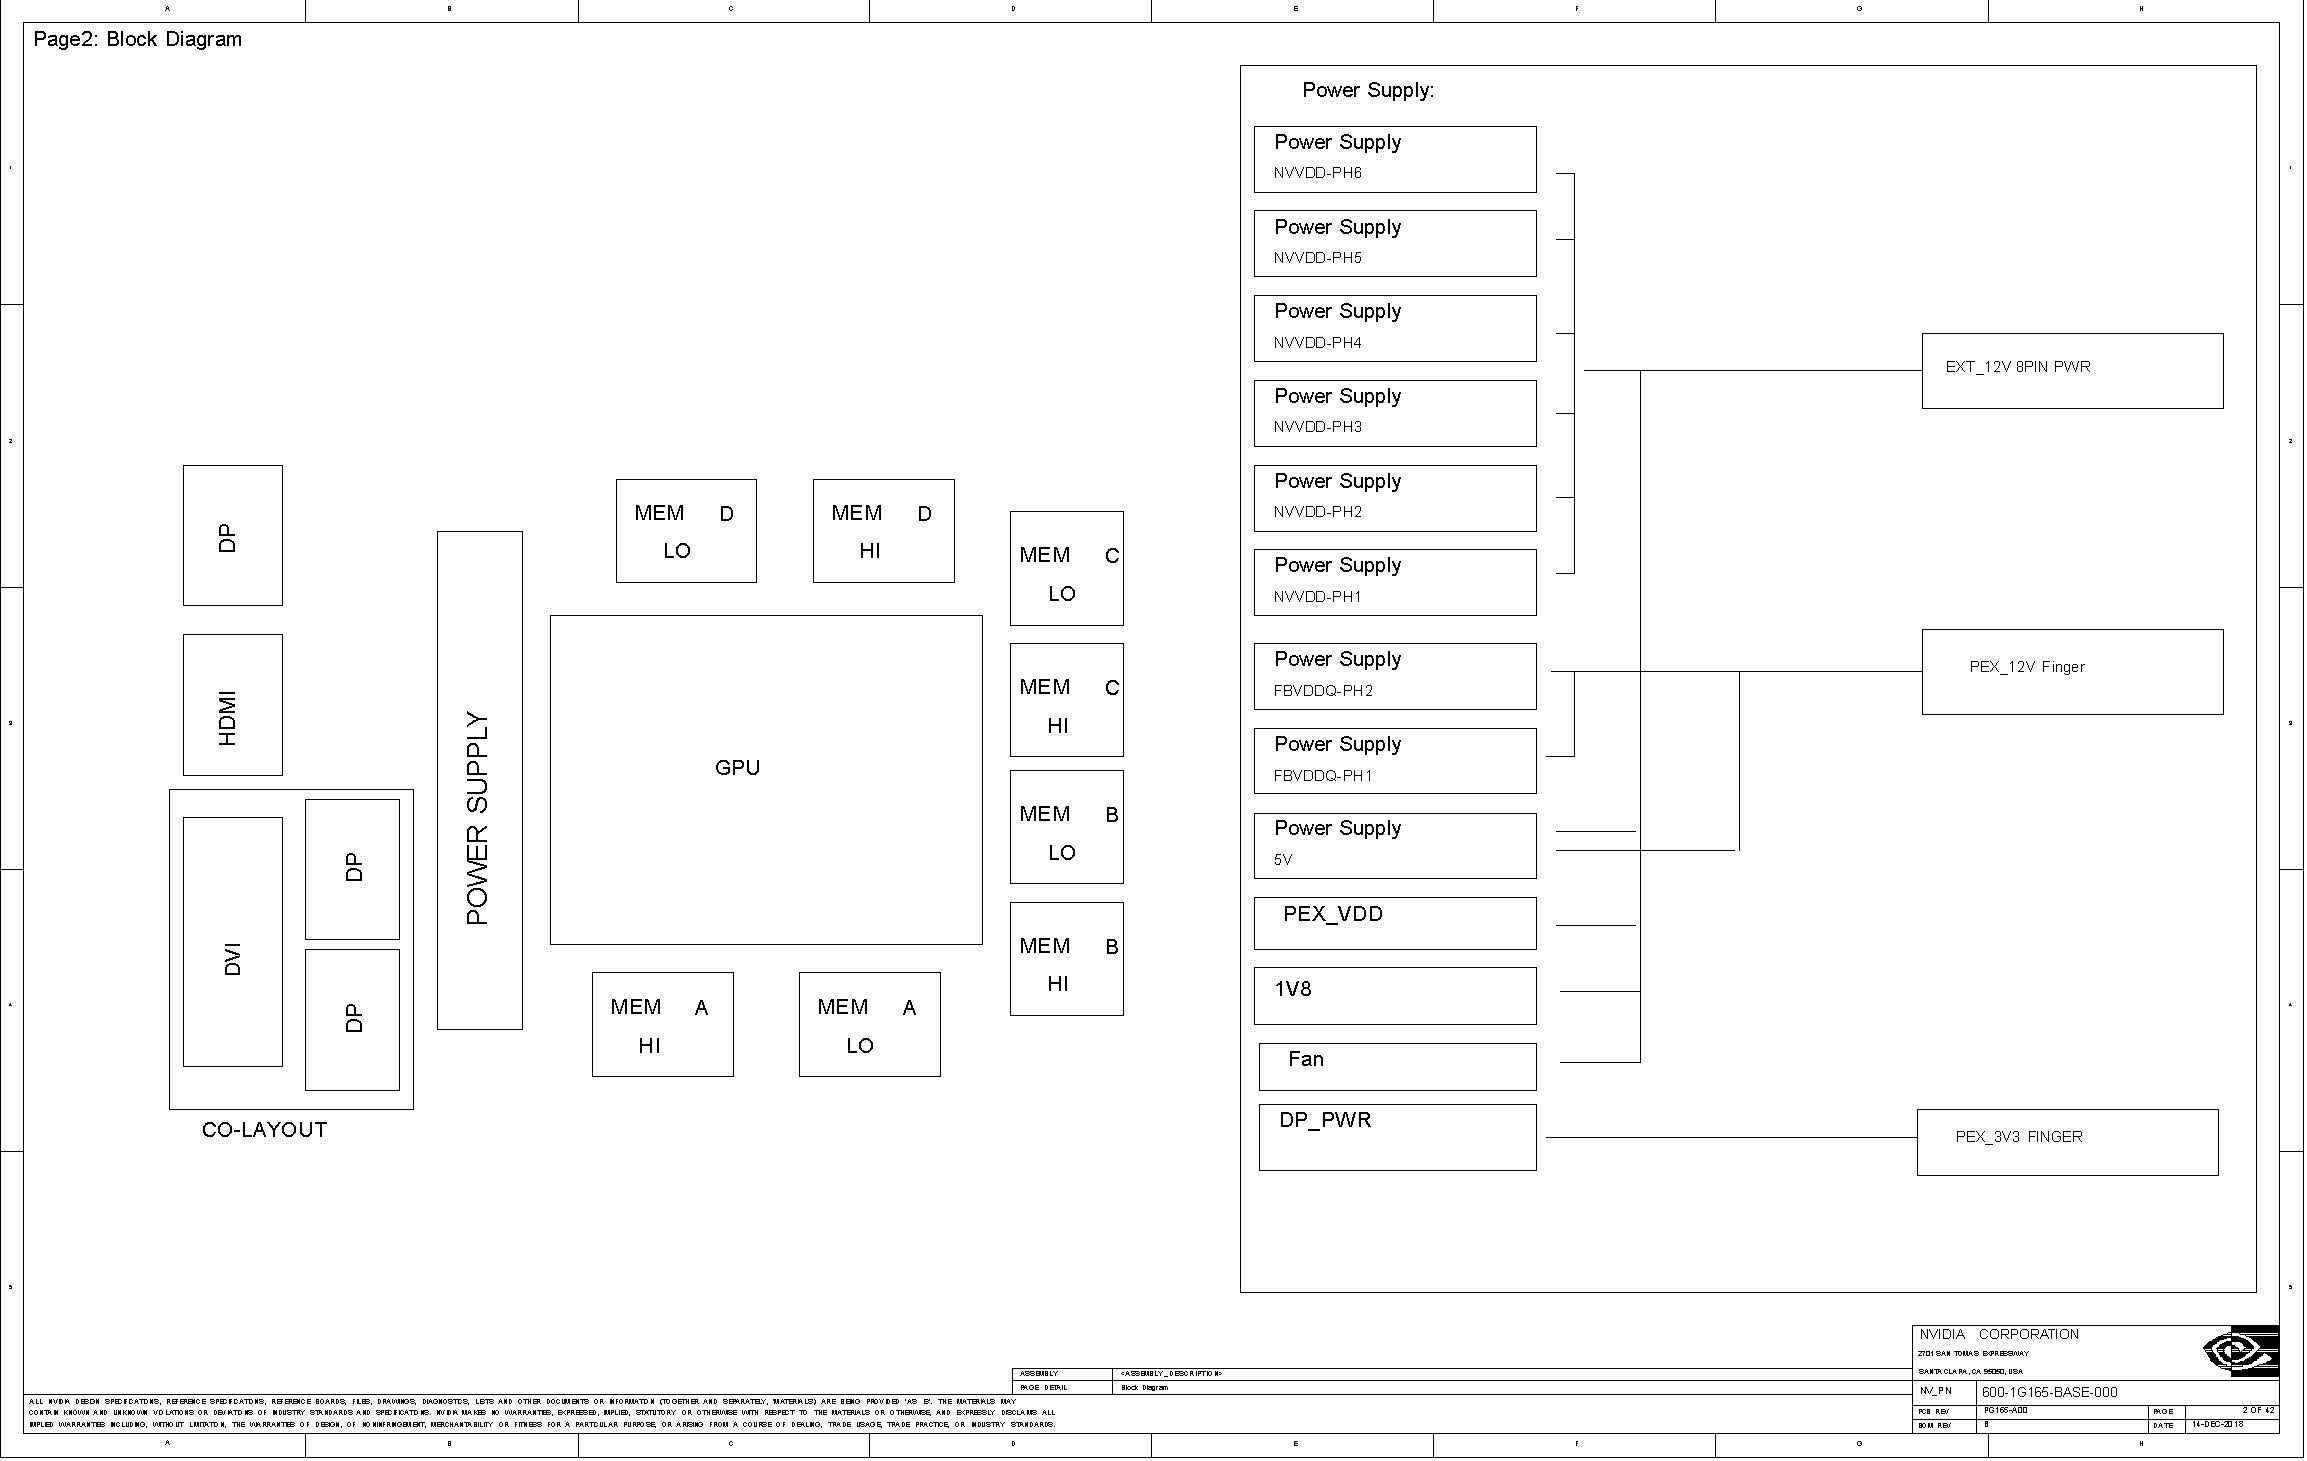
Task: Click the San Tomas Expressway address line
Action: click(x=1973, y=1354)
